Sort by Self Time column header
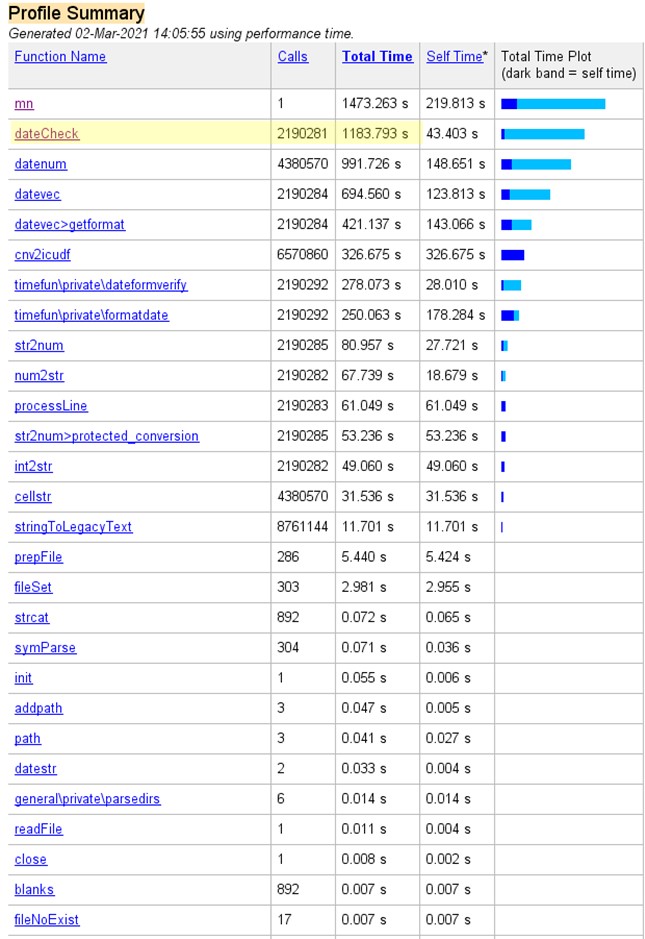 pyautogui.click(x=454, y=57)
